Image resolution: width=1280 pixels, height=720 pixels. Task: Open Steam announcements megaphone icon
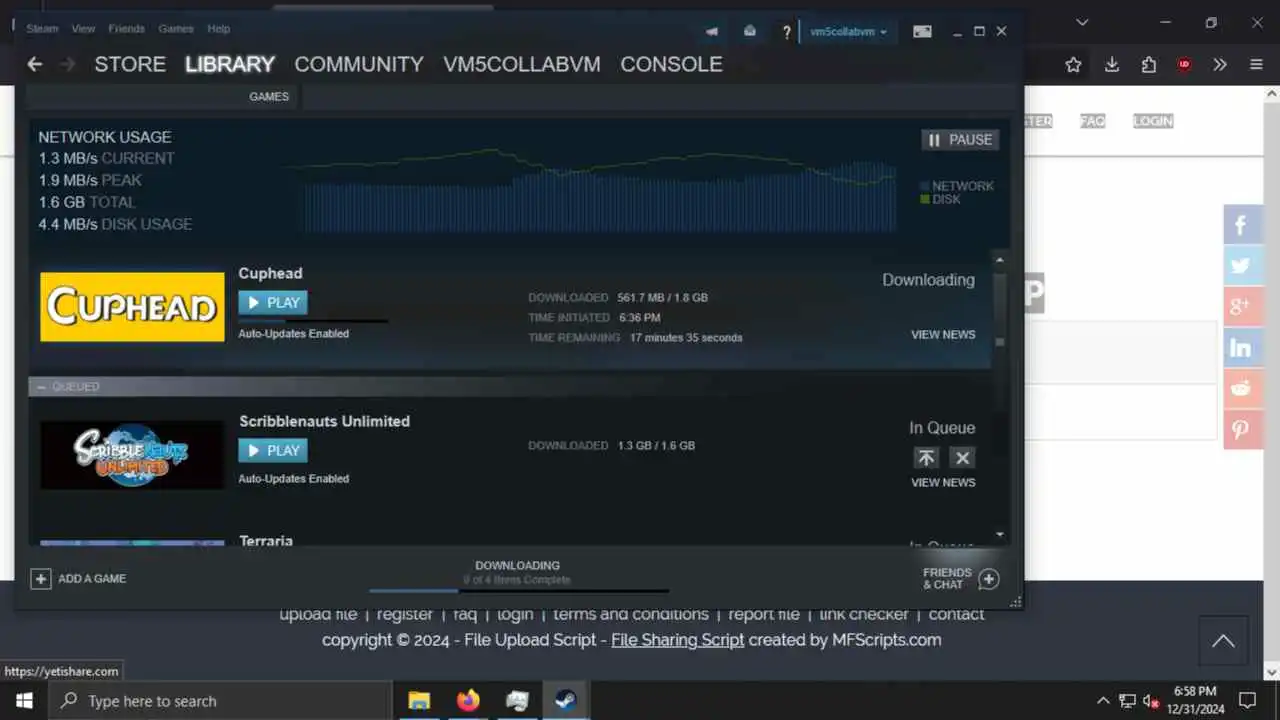[712, 31]
